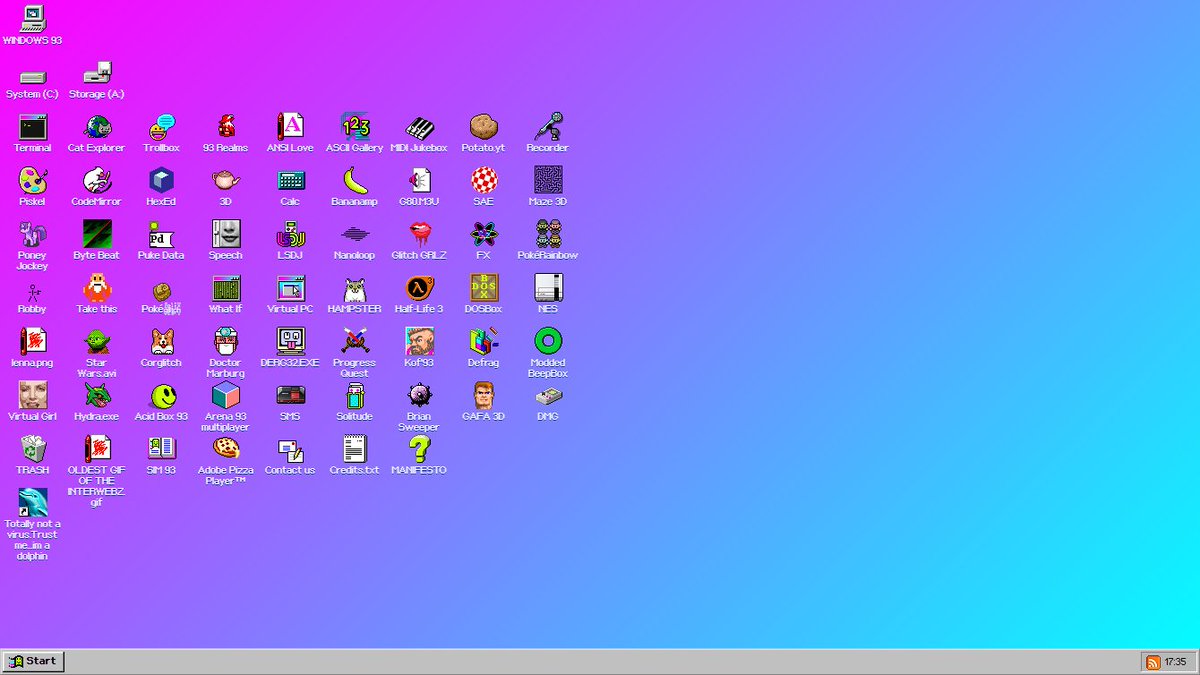Image resolution: width=1200 pixels, height=675 pixels.
Task: Launch the Calc calculator icon
Action: [290, 180]
